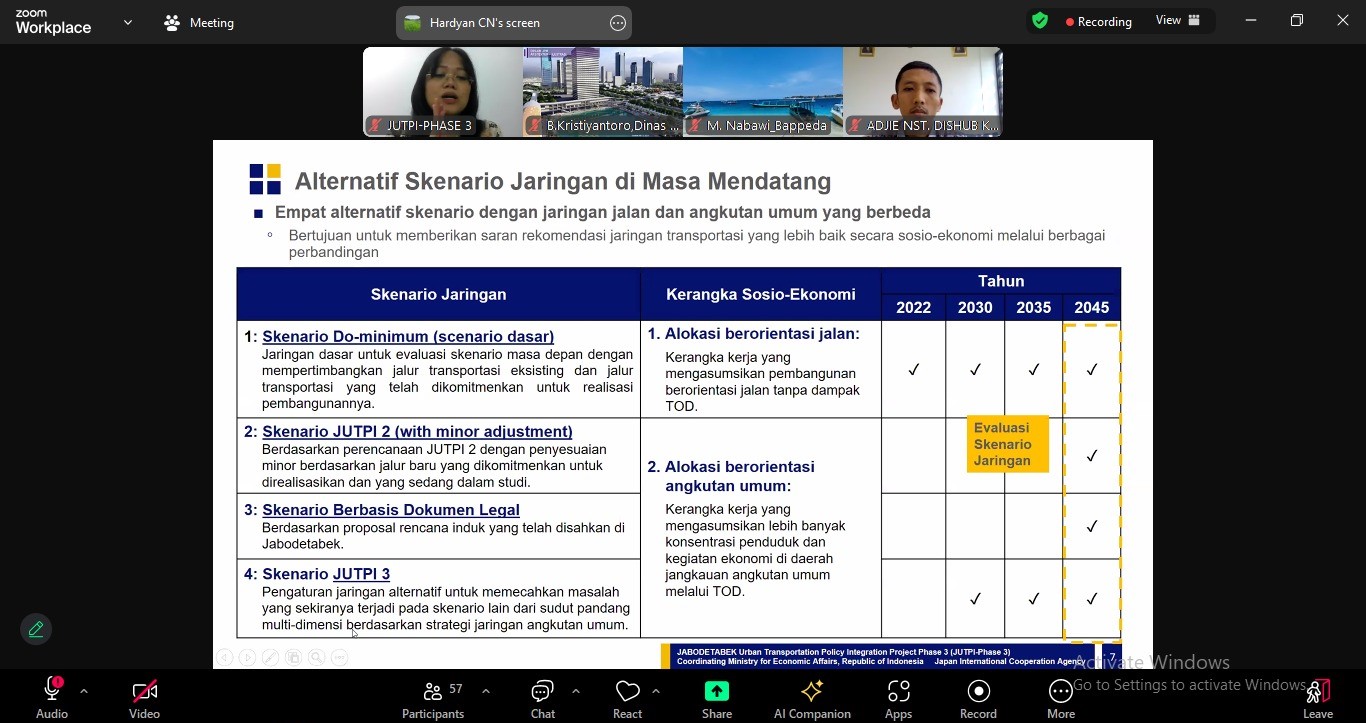Image resolution: width=1366 pixels, height=723 pixels.
Task: Click the green encryption shield icon
Action: point(1040,21)
